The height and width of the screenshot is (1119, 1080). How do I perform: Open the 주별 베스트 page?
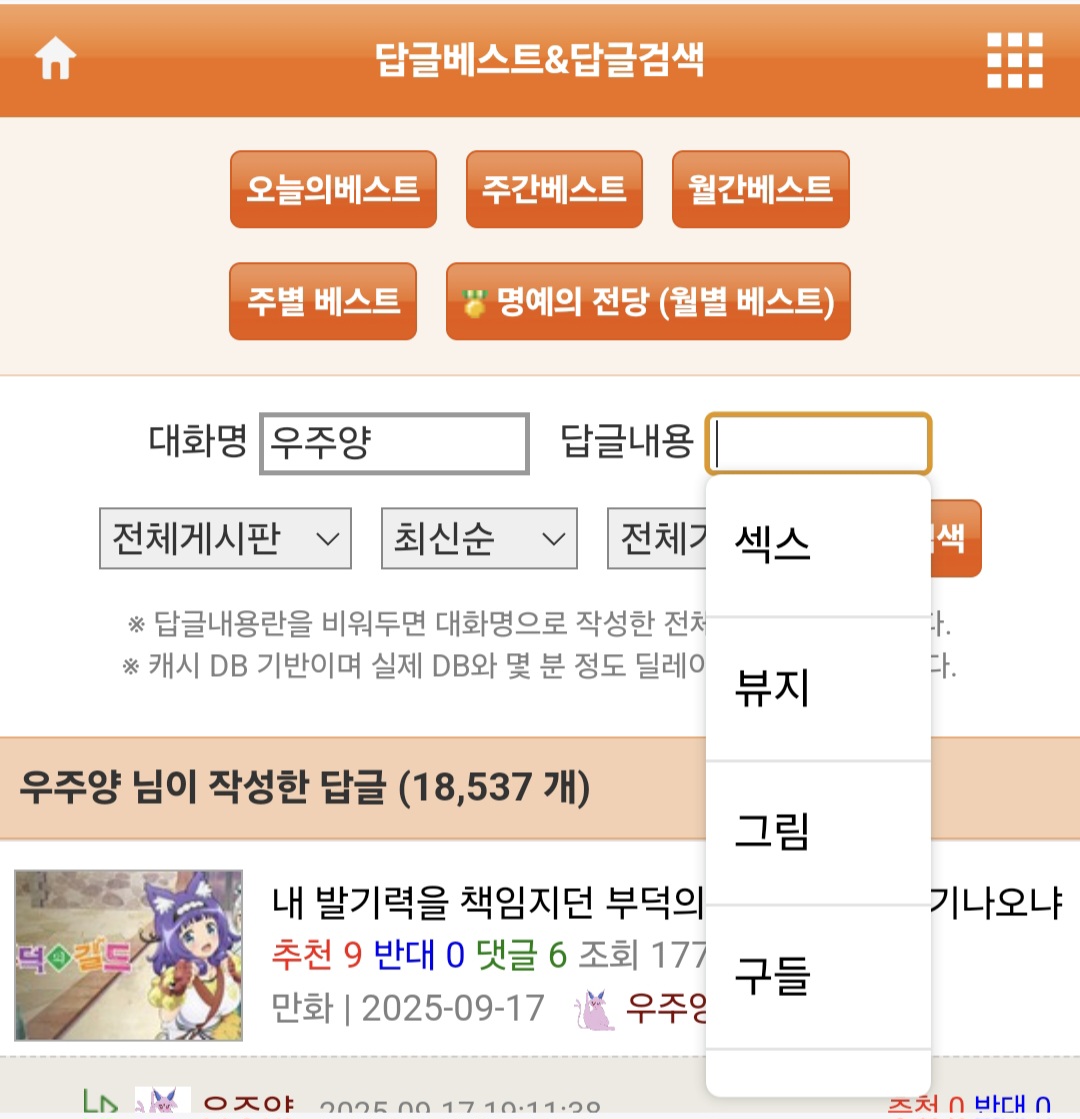[323, 301]
